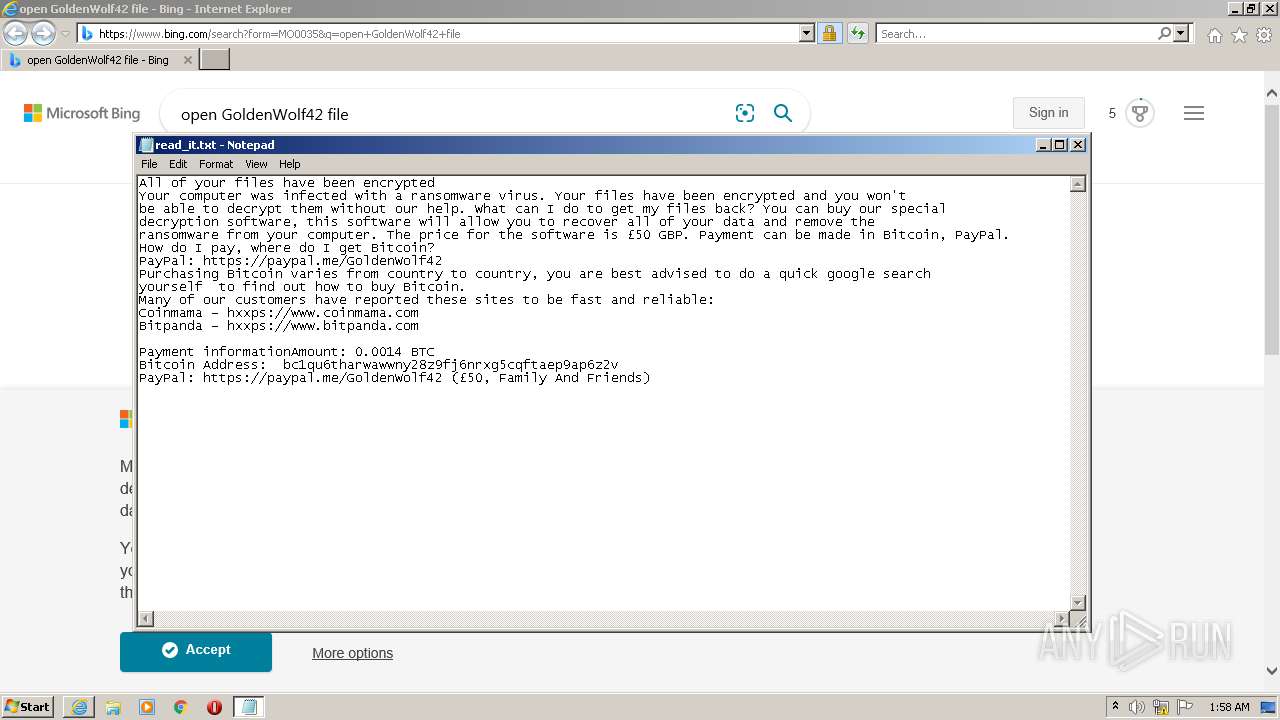This screenshot has height=720, width=1280.
Task: Click the network tray icon
Action: coord(1161,707)
